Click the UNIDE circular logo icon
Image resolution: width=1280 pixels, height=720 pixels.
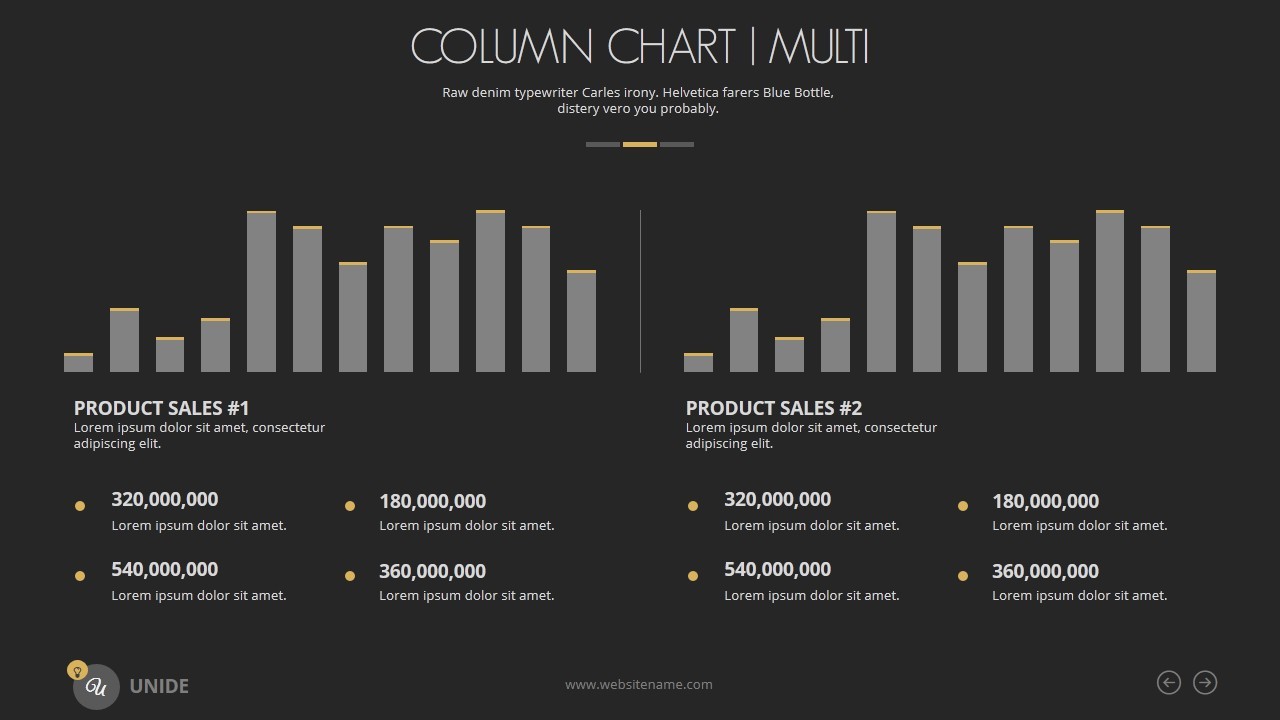coord(97,687)
